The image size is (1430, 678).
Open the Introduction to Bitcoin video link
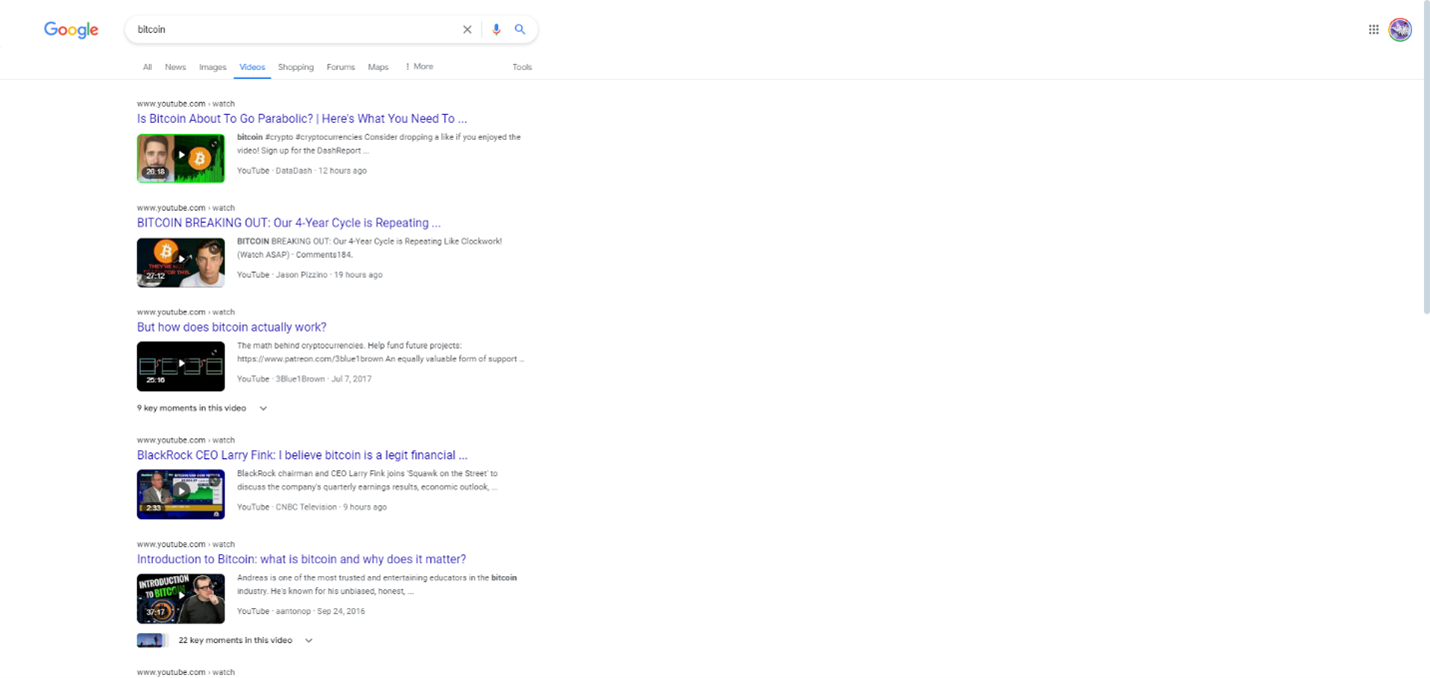coord(301,559)
